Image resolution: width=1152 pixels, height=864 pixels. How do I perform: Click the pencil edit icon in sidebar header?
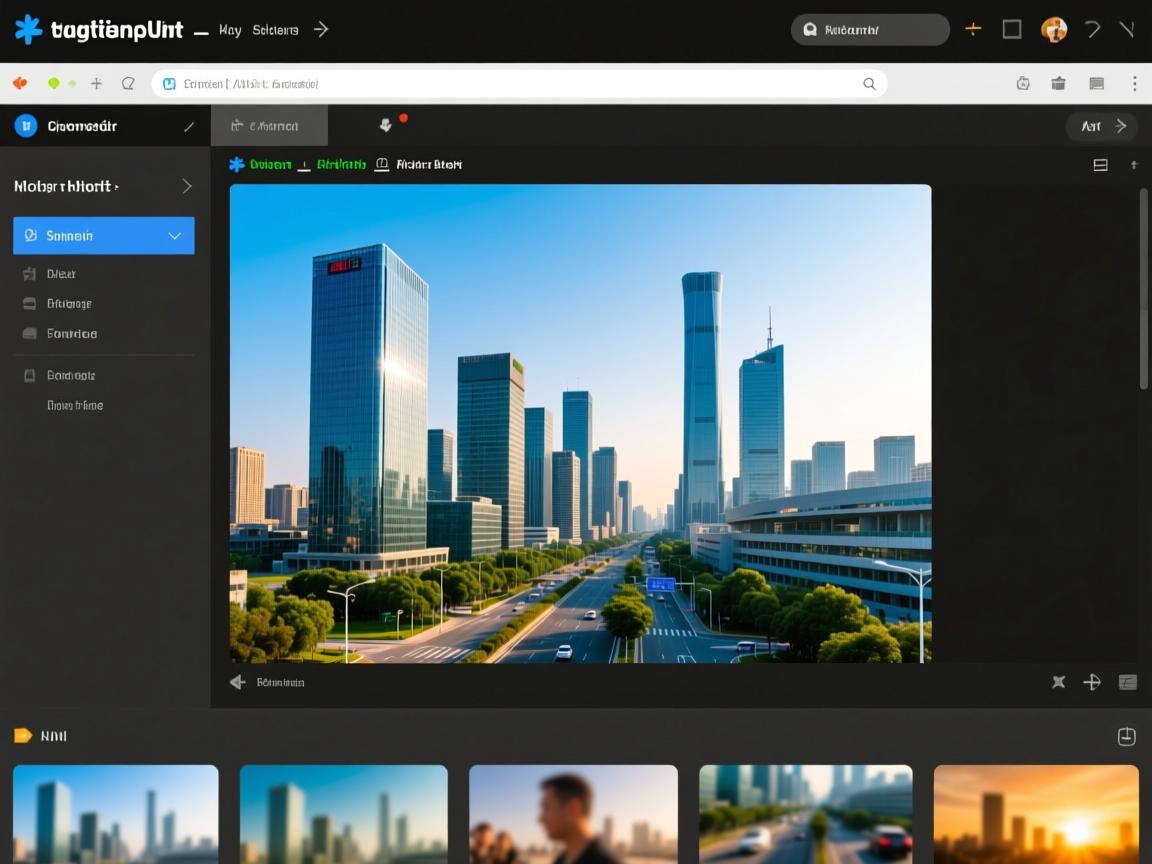click(x=189, y=126)
